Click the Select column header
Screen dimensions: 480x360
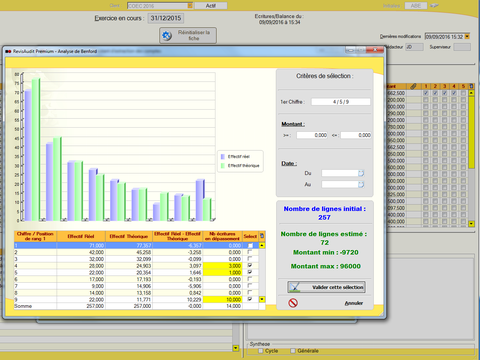coord(250,236)
